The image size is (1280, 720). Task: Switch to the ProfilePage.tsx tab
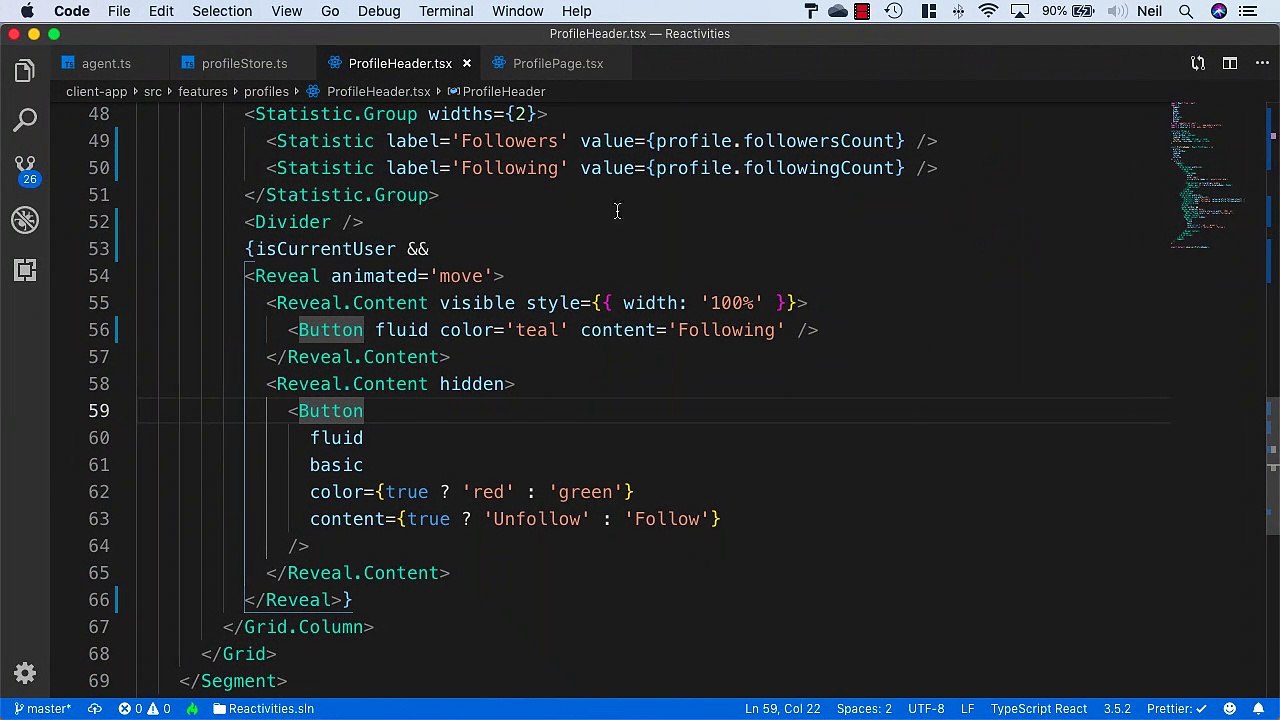coord(558,63)
